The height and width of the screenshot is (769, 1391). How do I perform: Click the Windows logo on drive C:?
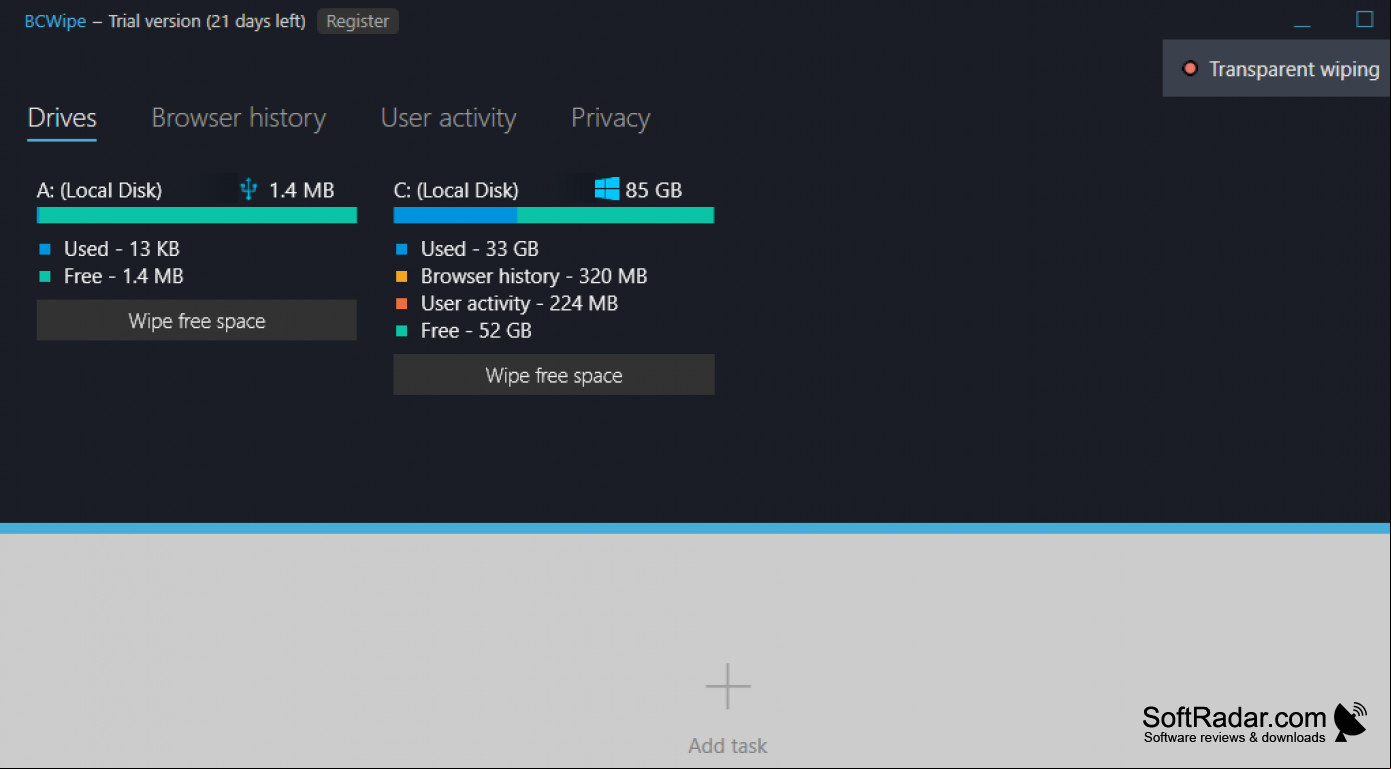click(x=607, y=189)
